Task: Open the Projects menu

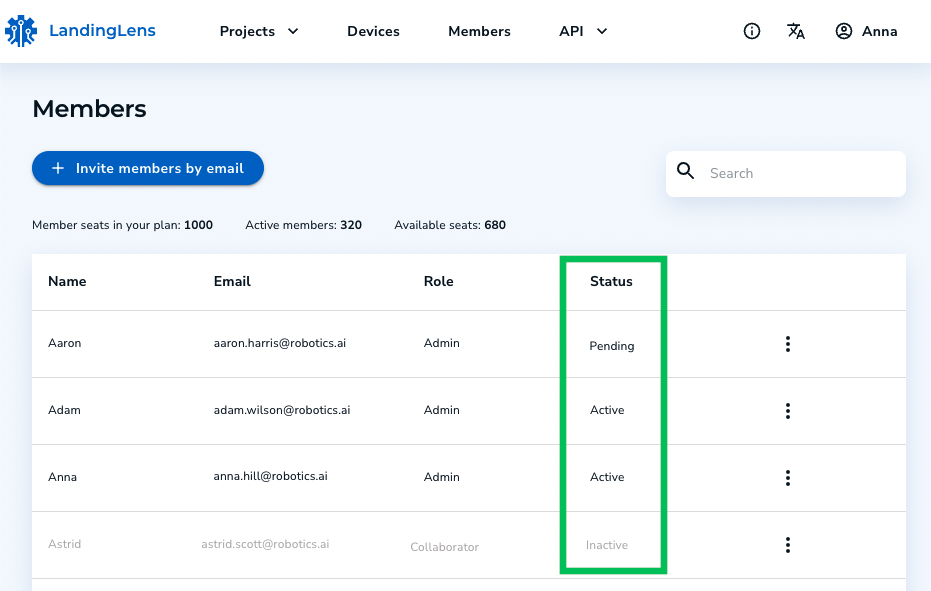Action: [x=248, y=31]
